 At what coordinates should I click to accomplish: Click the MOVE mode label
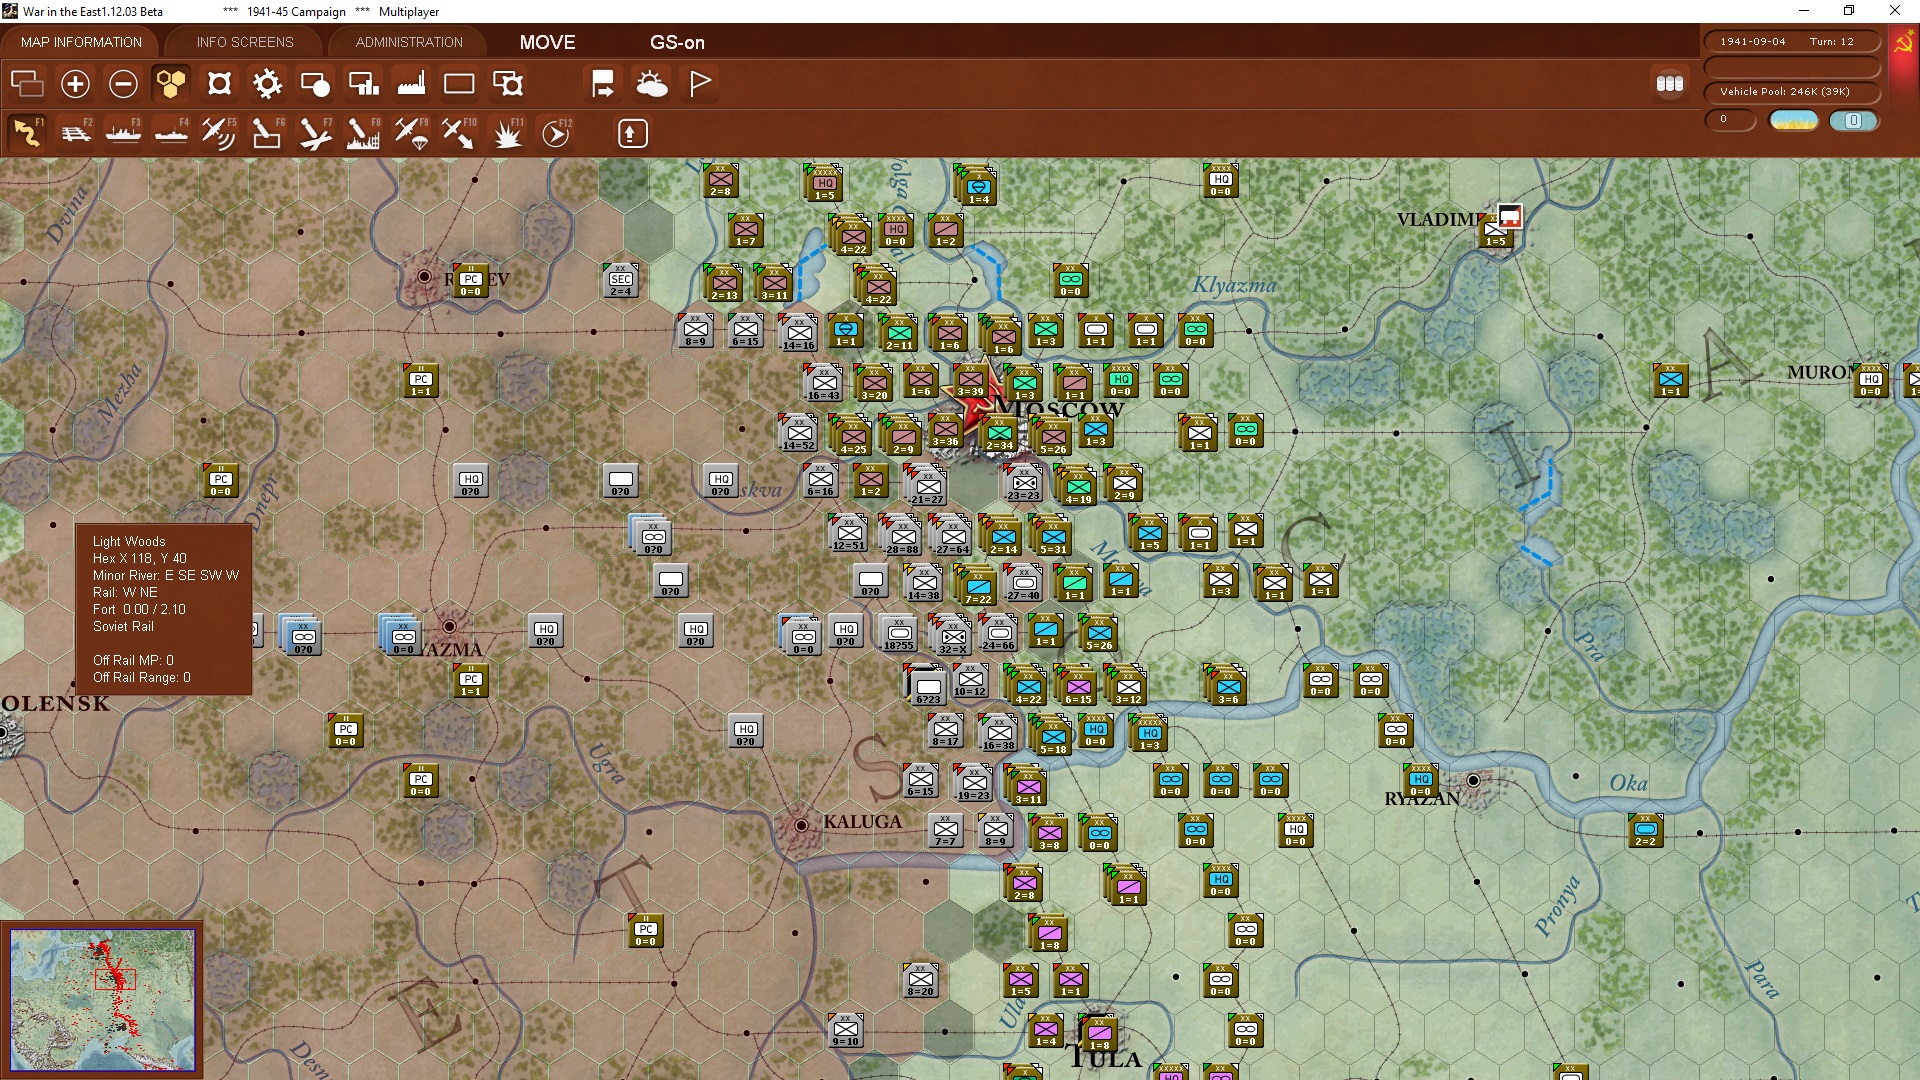pyautogui.click(x=547, y=42)
